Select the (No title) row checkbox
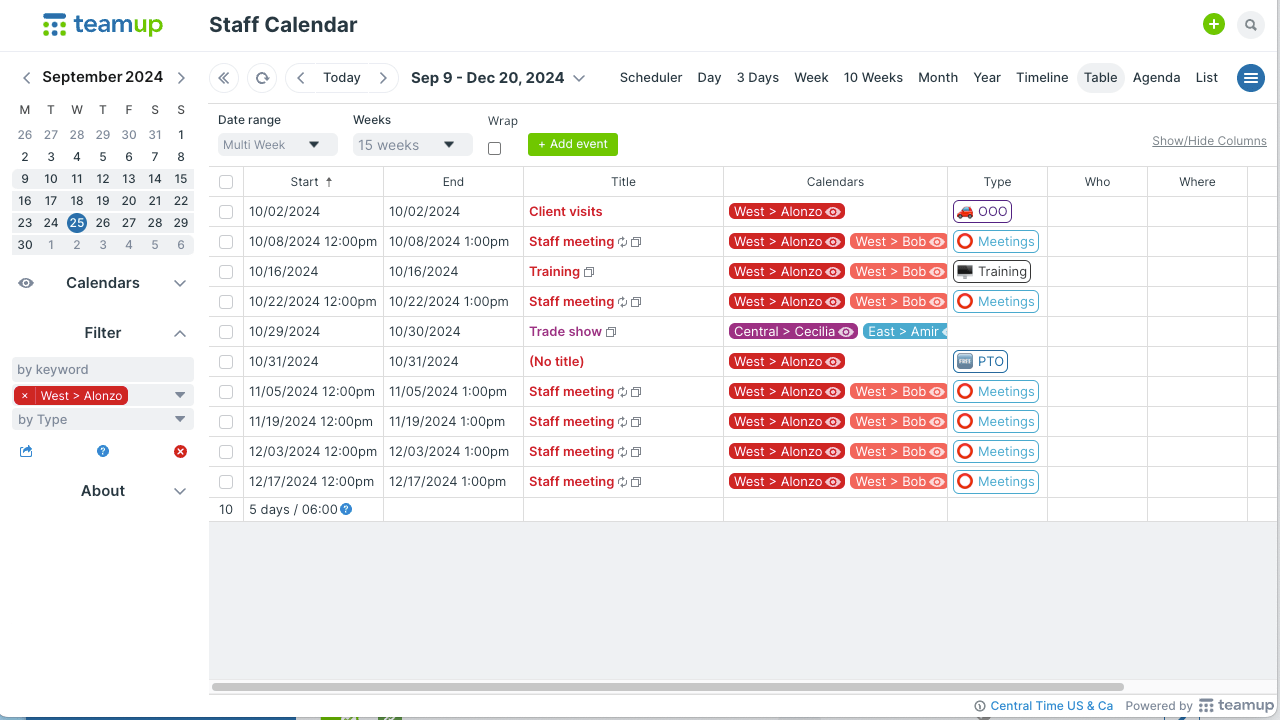The height and width of the screenshot is (720, 1280). click(226, 362)
